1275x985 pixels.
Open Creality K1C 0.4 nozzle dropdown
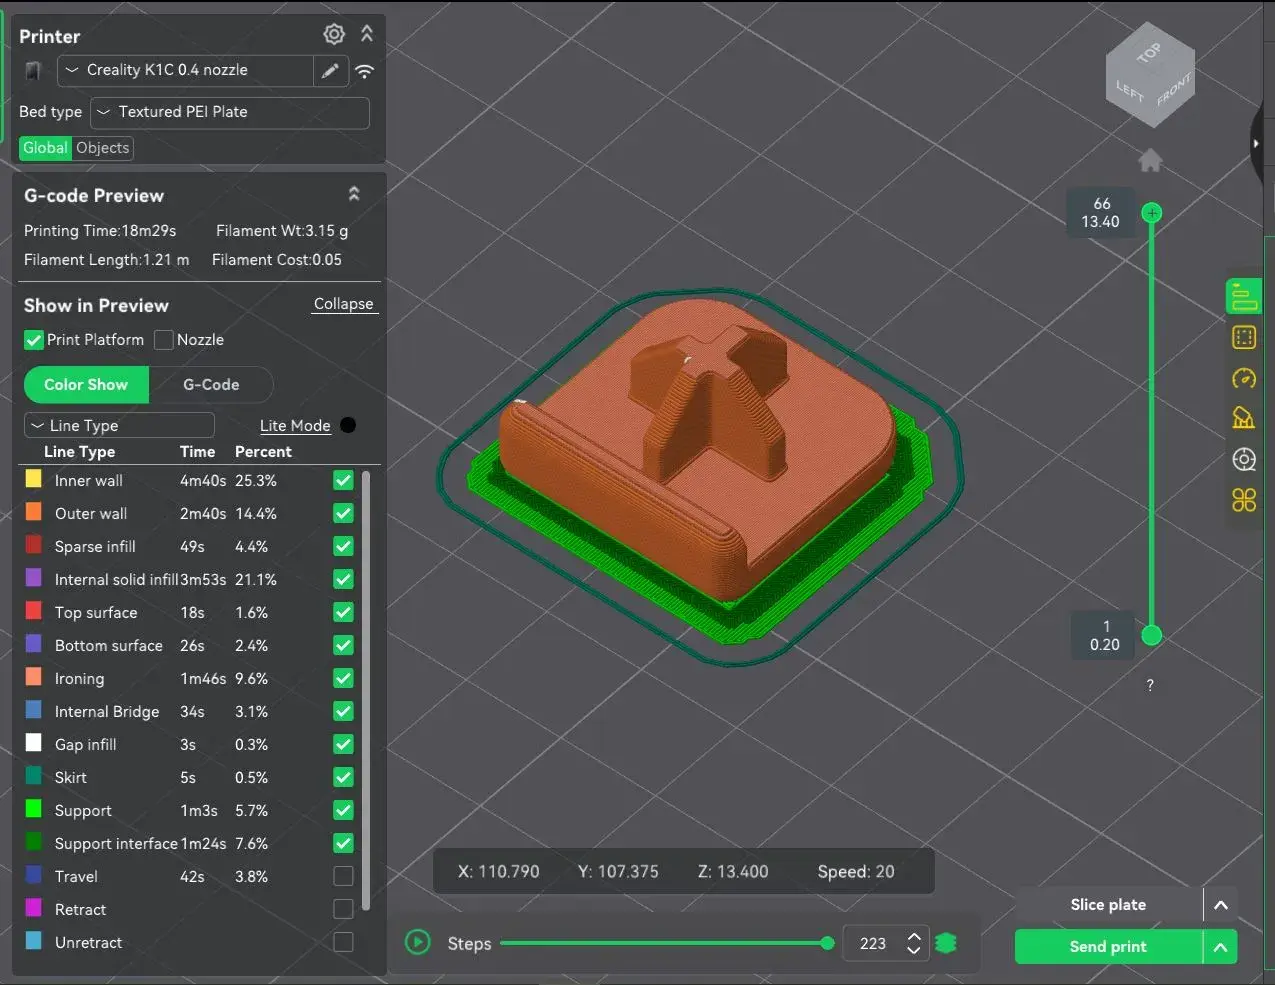coord(185,70)
